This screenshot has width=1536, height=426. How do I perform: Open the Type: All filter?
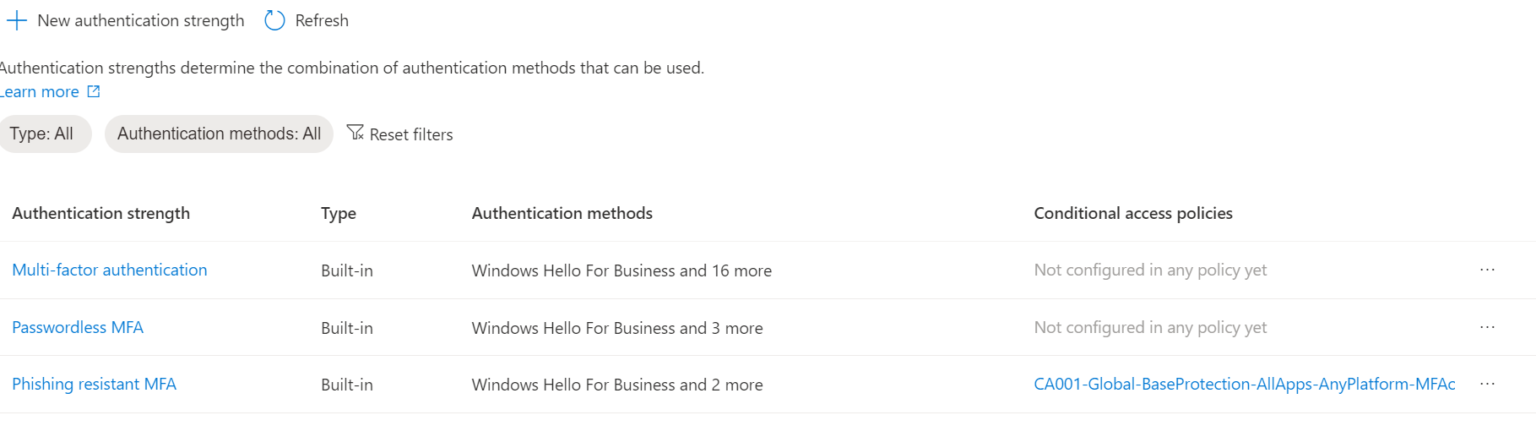(42, 134)
